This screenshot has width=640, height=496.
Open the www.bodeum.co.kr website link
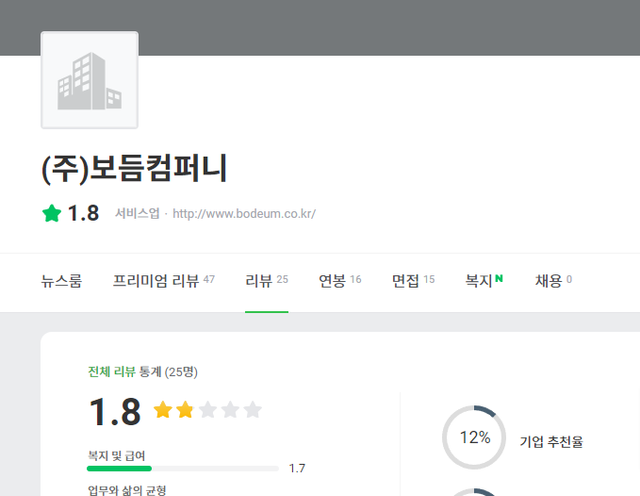pyautogui.click(x=244, y=214)
